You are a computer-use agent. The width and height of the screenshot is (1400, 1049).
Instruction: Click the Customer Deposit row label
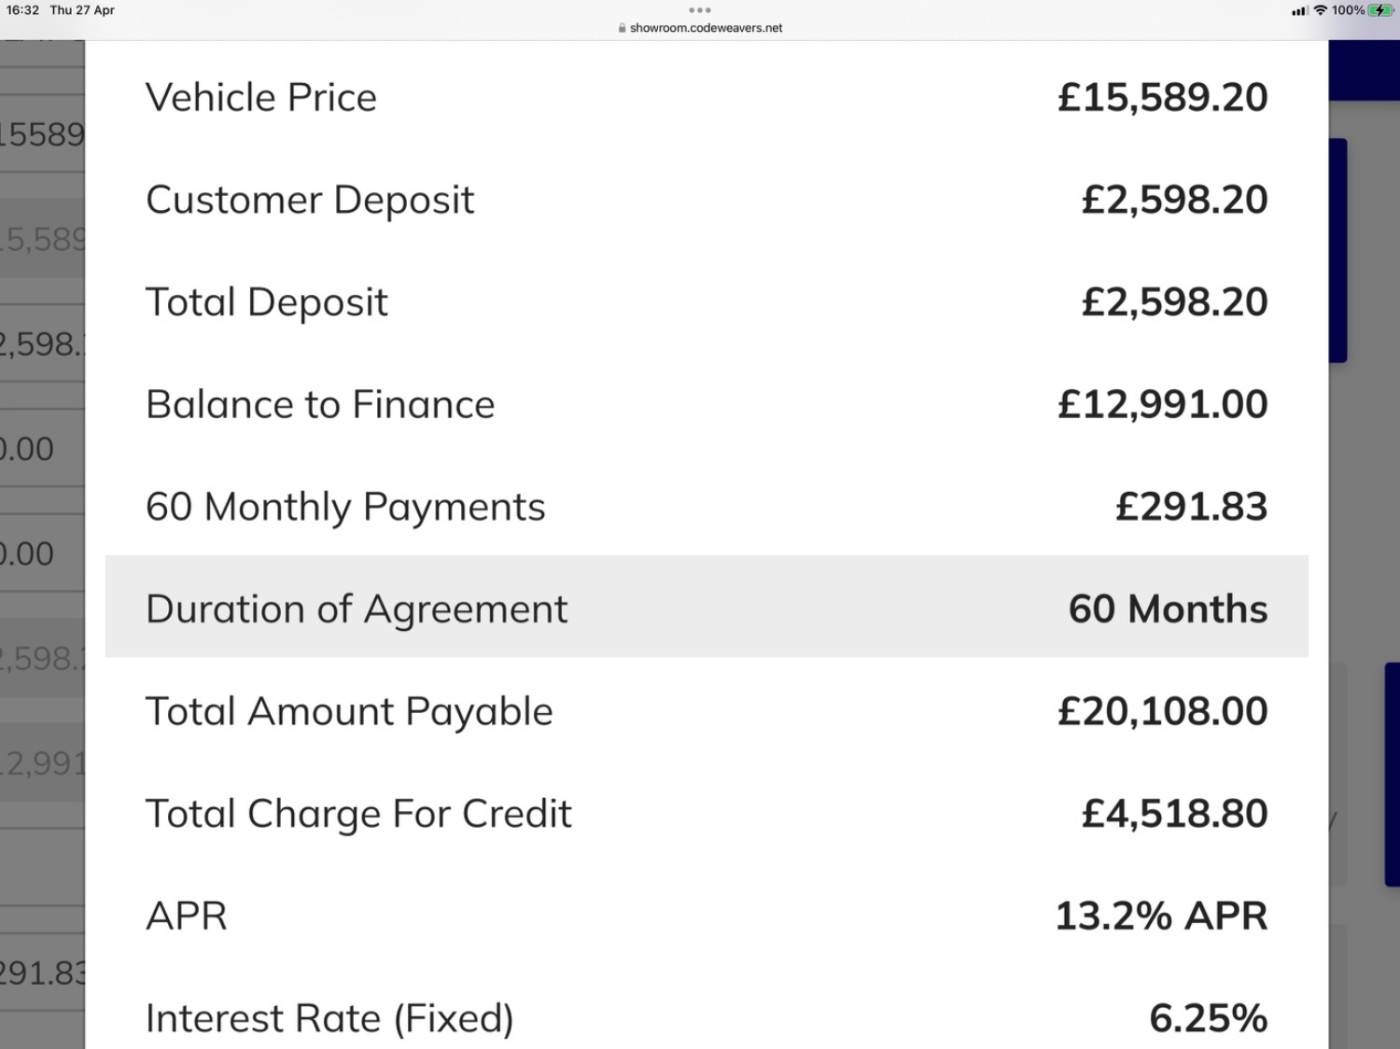pos(310,200)
